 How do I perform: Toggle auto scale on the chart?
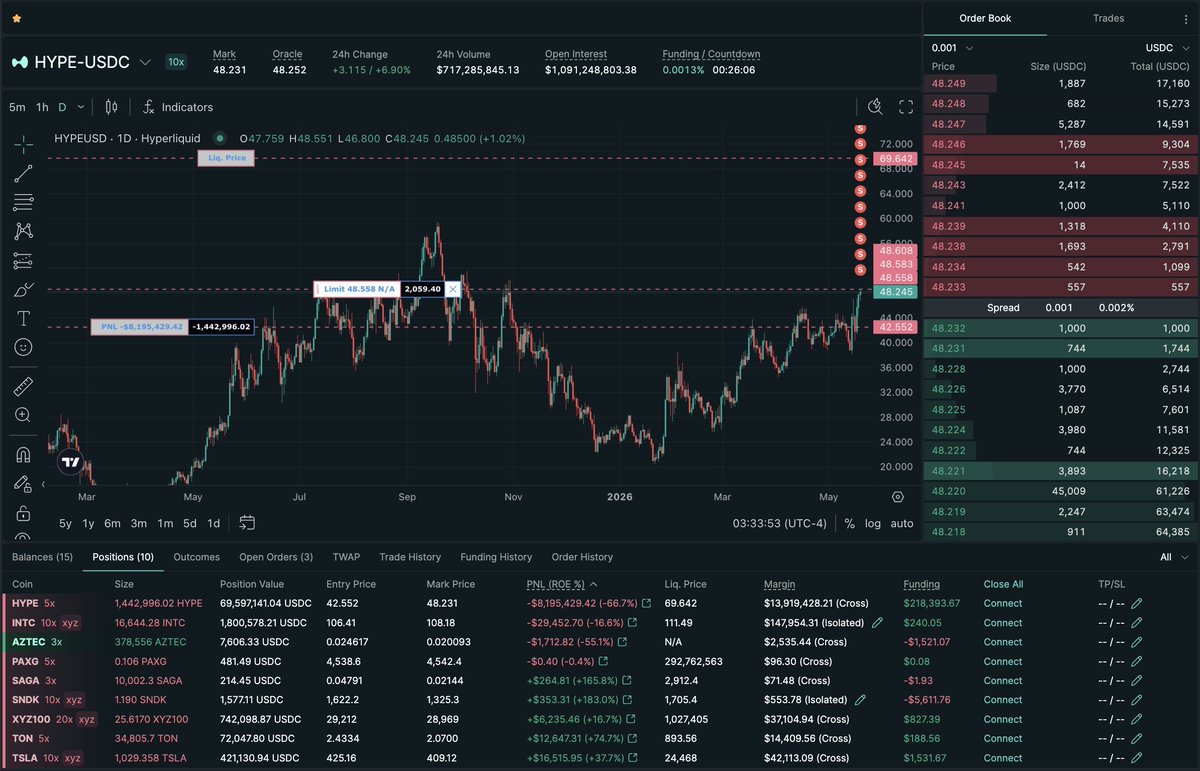click(902, 523)
